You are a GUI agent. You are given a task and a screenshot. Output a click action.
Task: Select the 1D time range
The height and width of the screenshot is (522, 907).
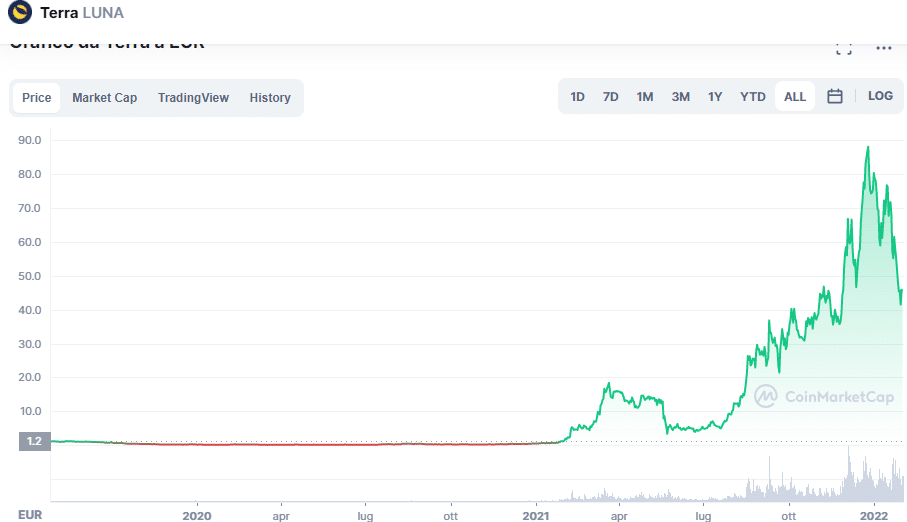[577, 97]
